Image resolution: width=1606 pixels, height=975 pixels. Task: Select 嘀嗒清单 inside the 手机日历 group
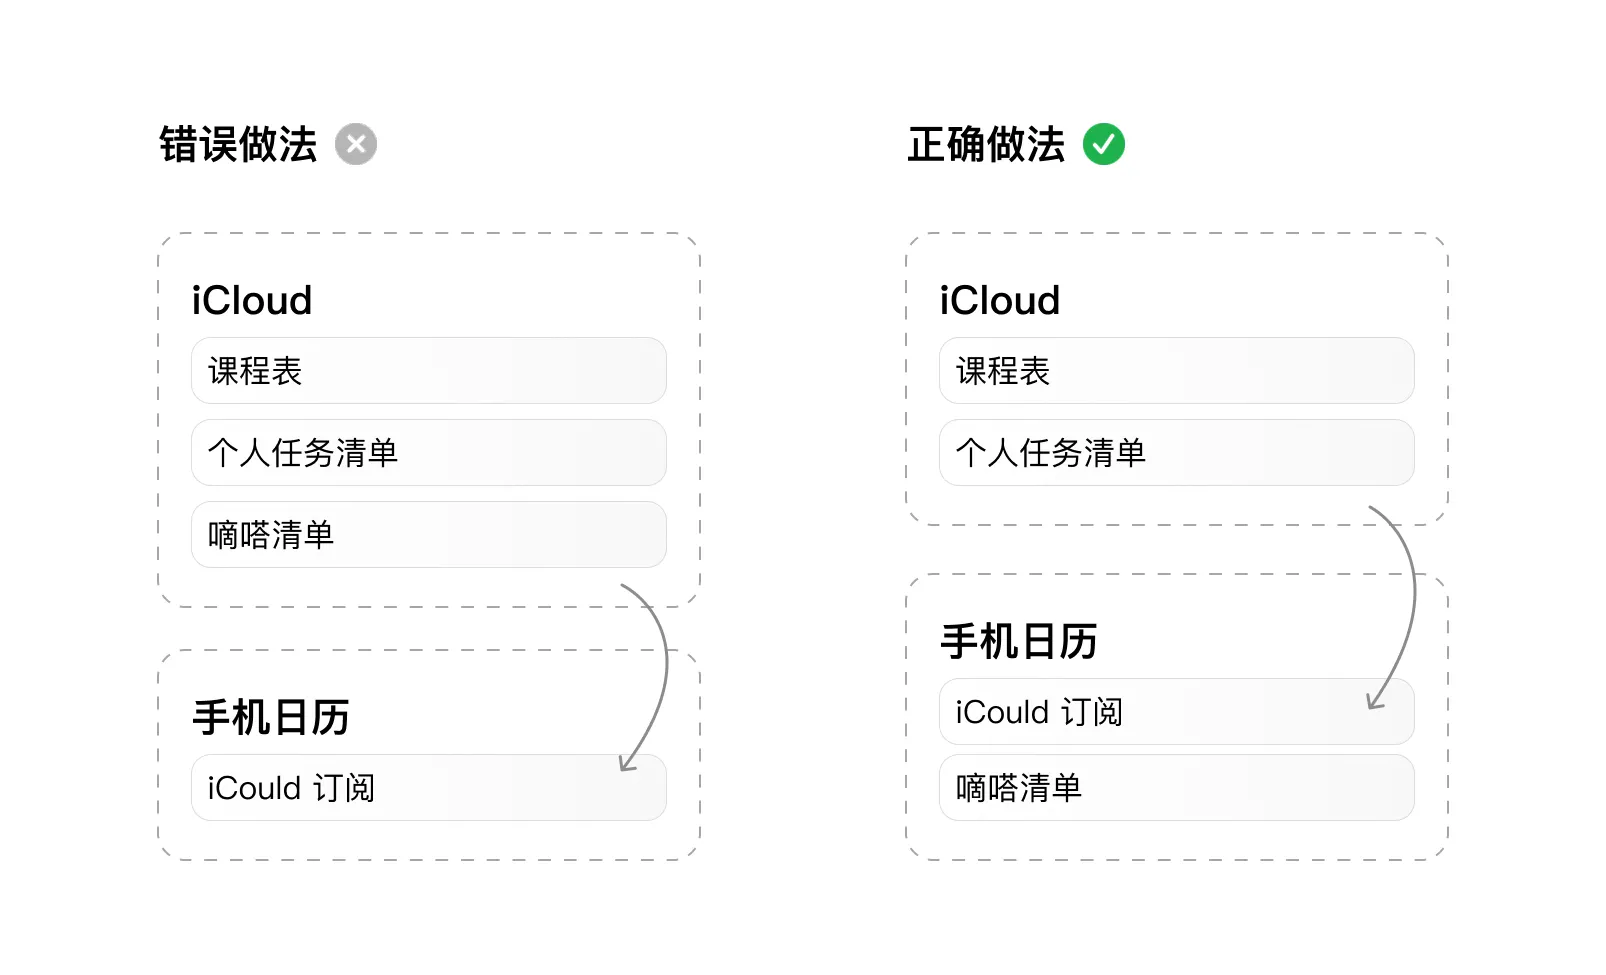tap(1176, 788)
